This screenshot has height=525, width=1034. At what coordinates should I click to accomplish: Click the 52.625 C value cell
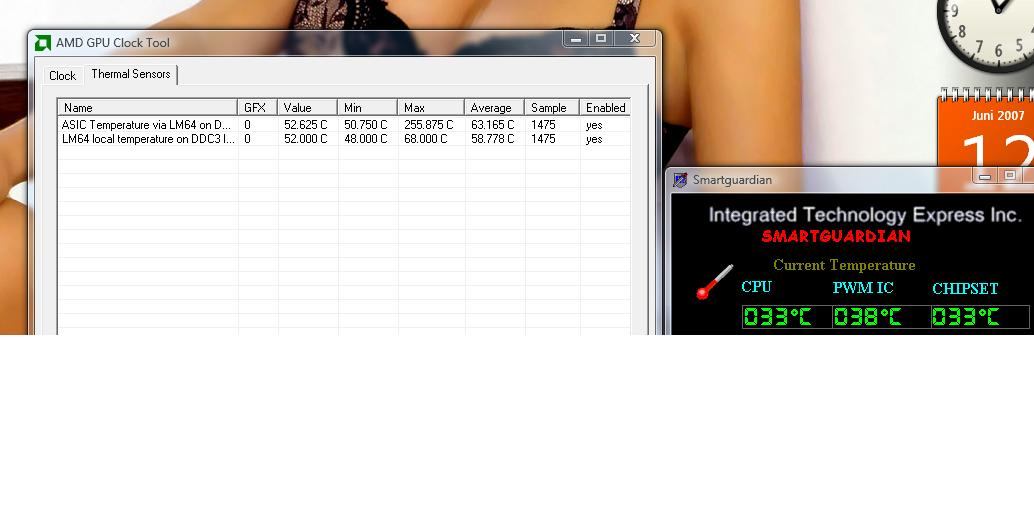(305, 125)
